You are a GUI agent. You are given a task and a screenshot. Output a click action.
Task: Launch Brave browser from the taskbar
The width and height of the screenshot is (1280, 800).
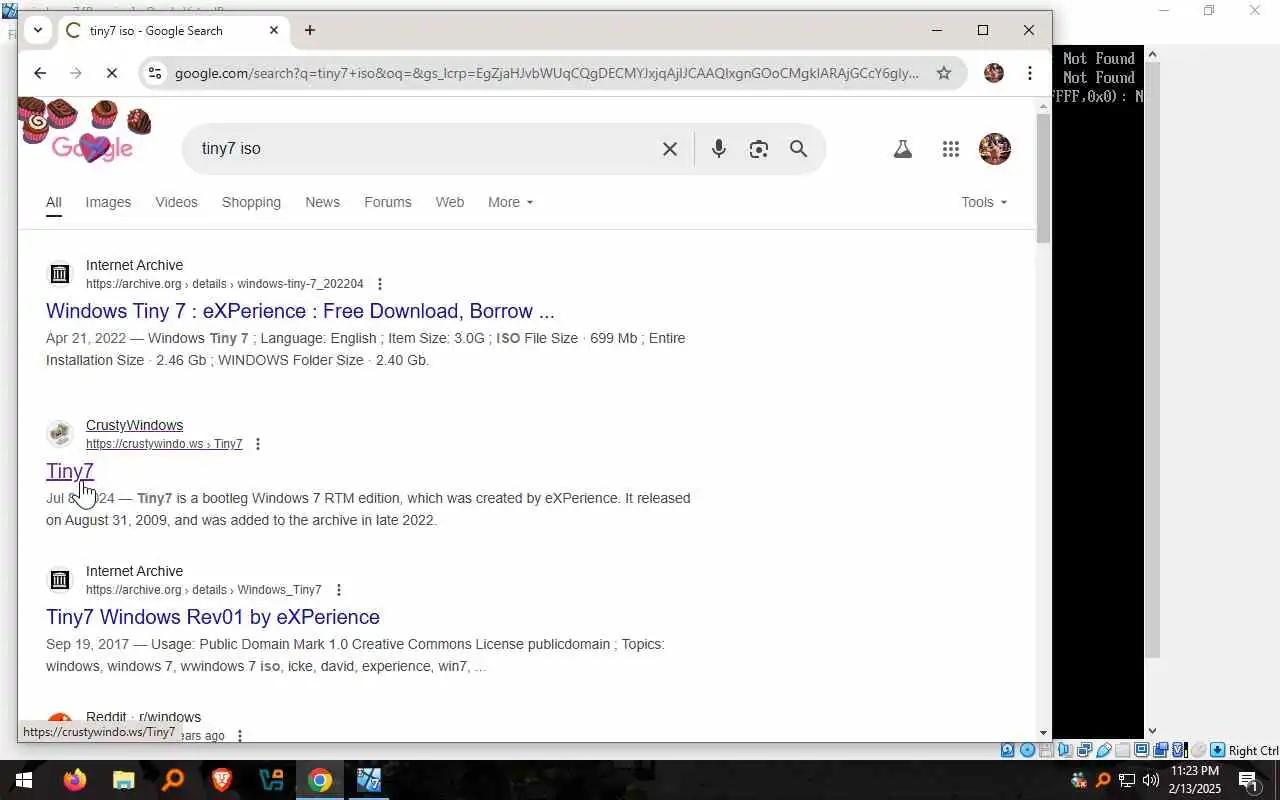click(x=222, y=780)
